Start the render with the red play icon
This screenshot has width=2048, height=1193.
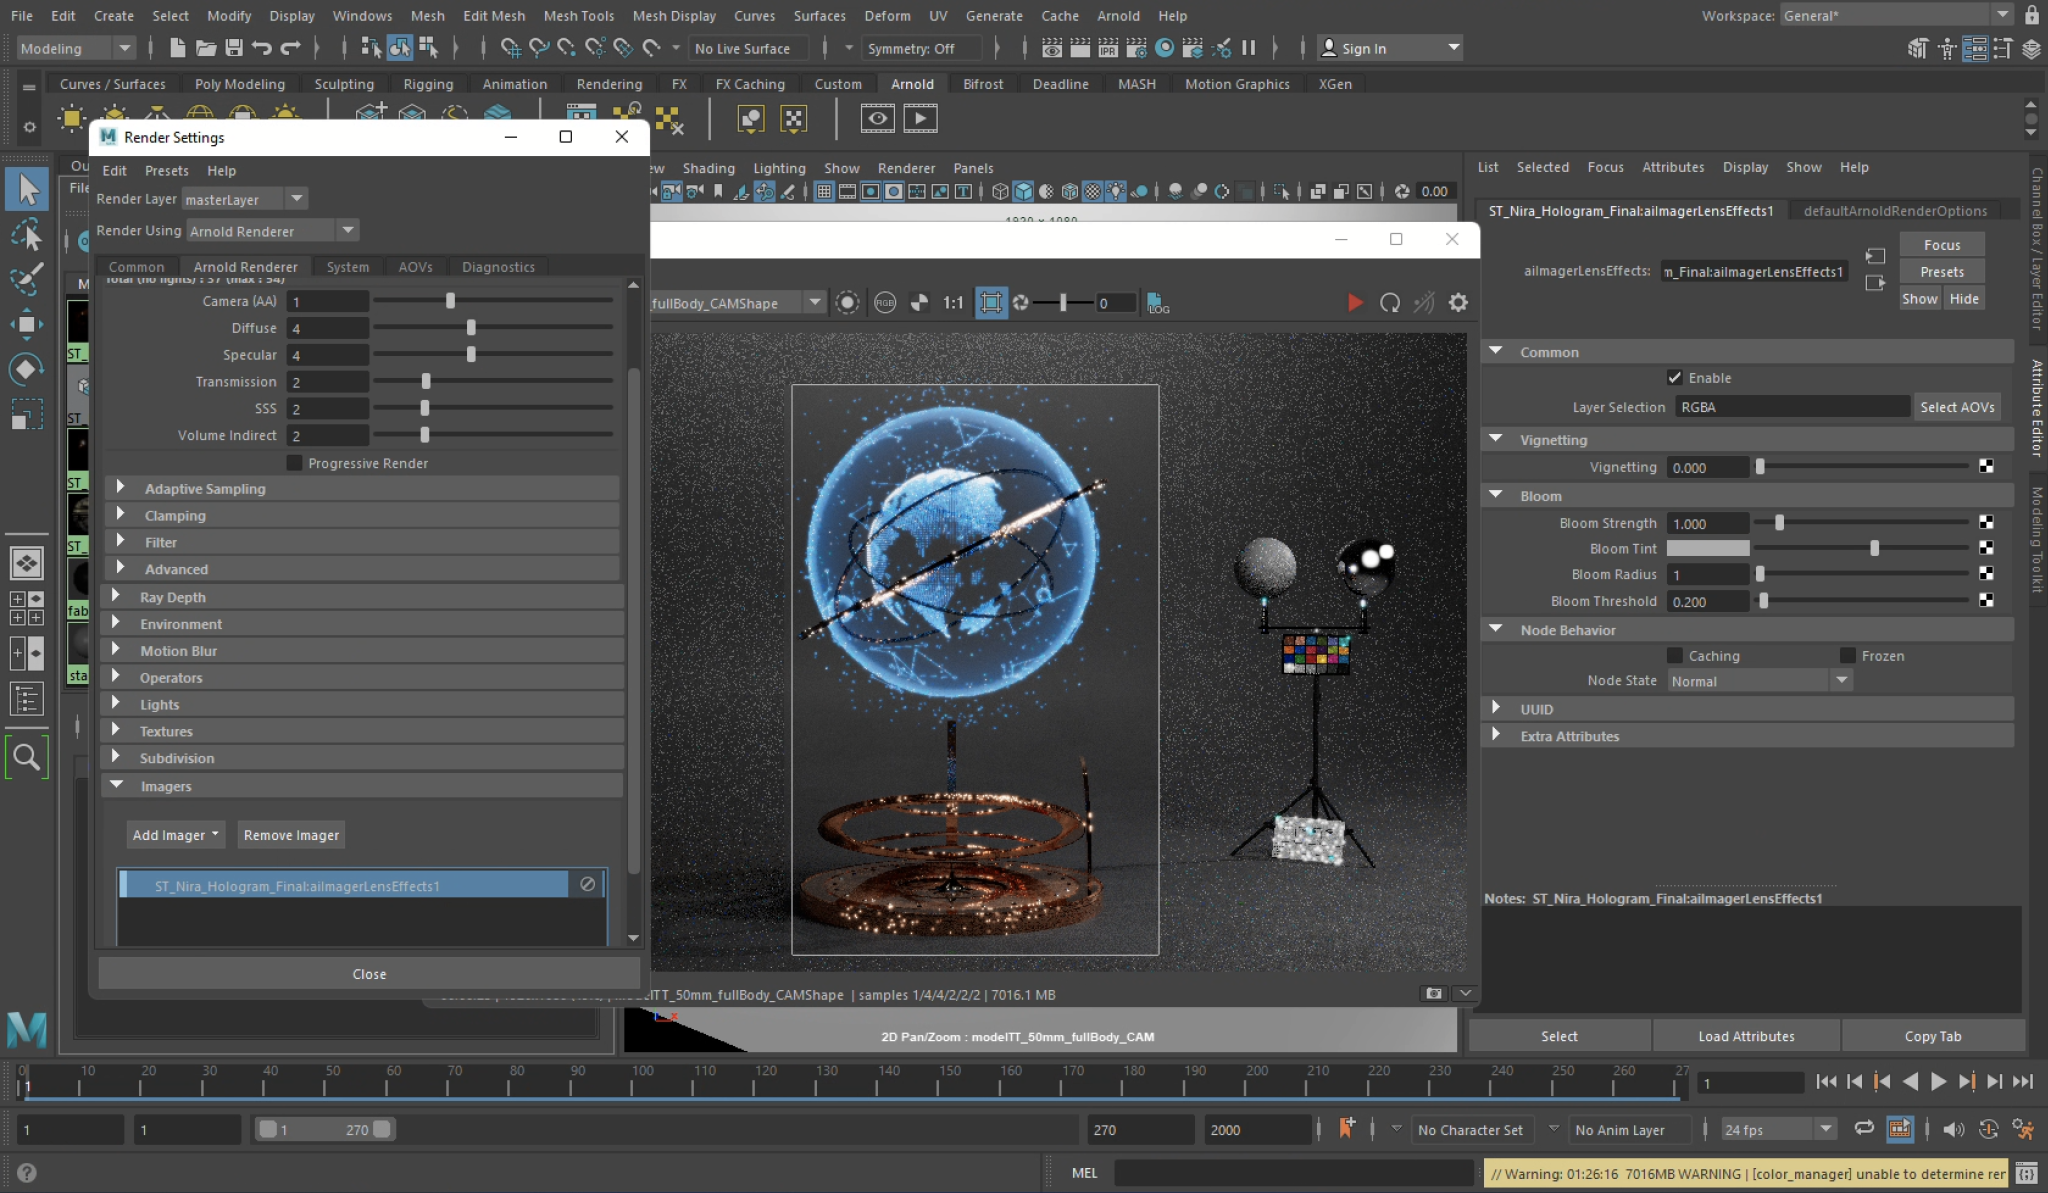[x=1356, y=302]
